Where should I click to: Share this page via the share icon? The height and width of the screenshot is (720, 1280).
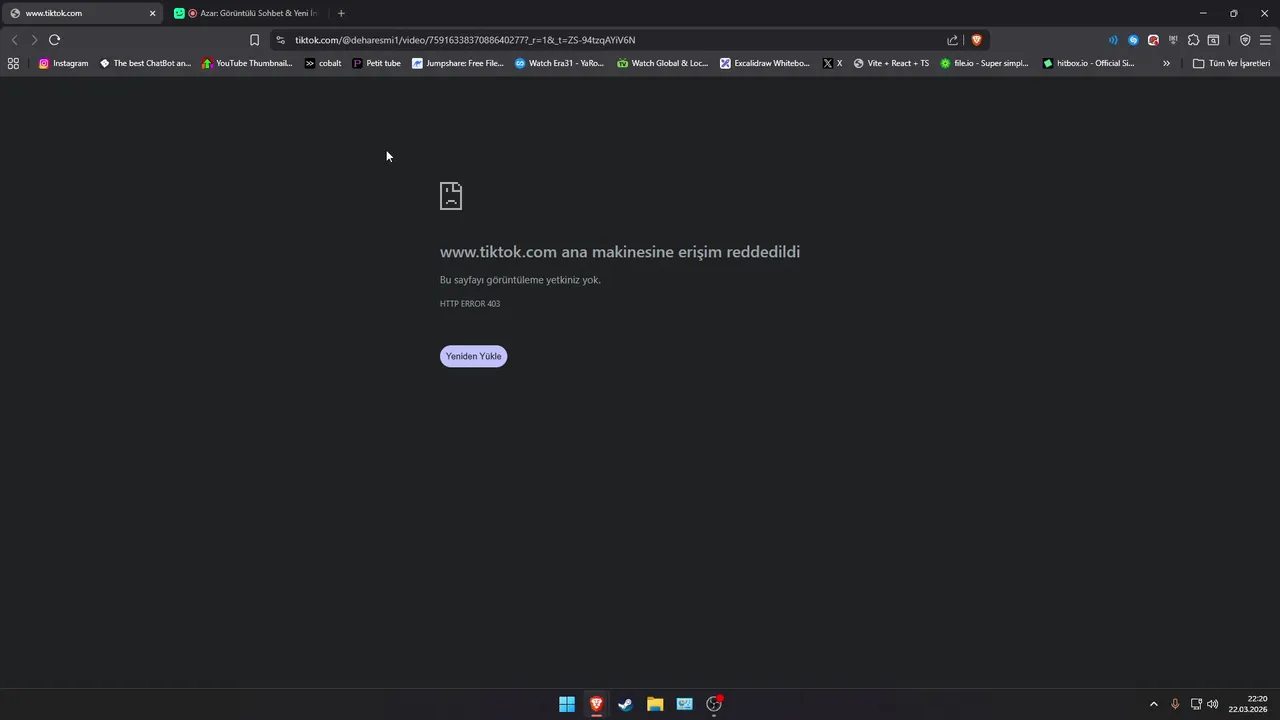(953, 40)
